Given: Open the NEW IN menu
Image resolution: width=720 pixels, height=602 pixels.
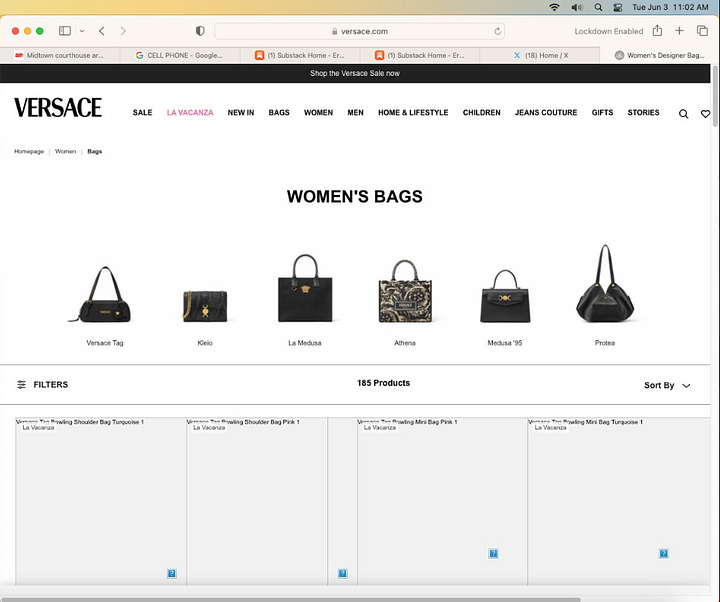Looking at the screenshot, I should pos(241,113).
